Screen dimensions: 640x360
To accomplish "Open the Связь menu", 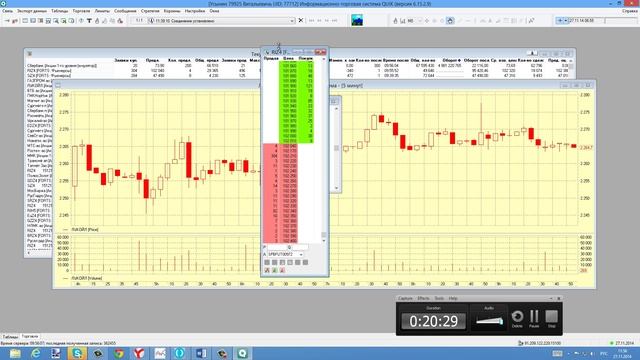I will click(7, 11).
